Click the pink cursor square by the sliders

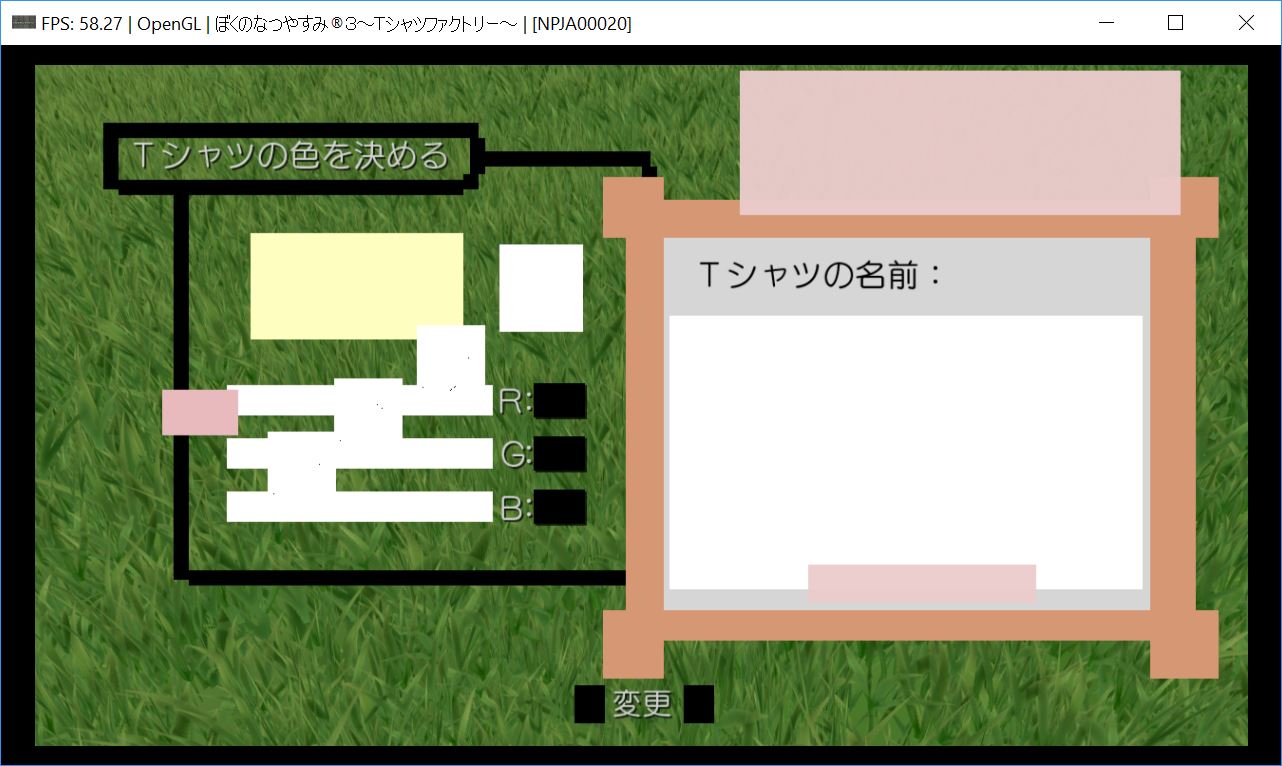point(199,412)
